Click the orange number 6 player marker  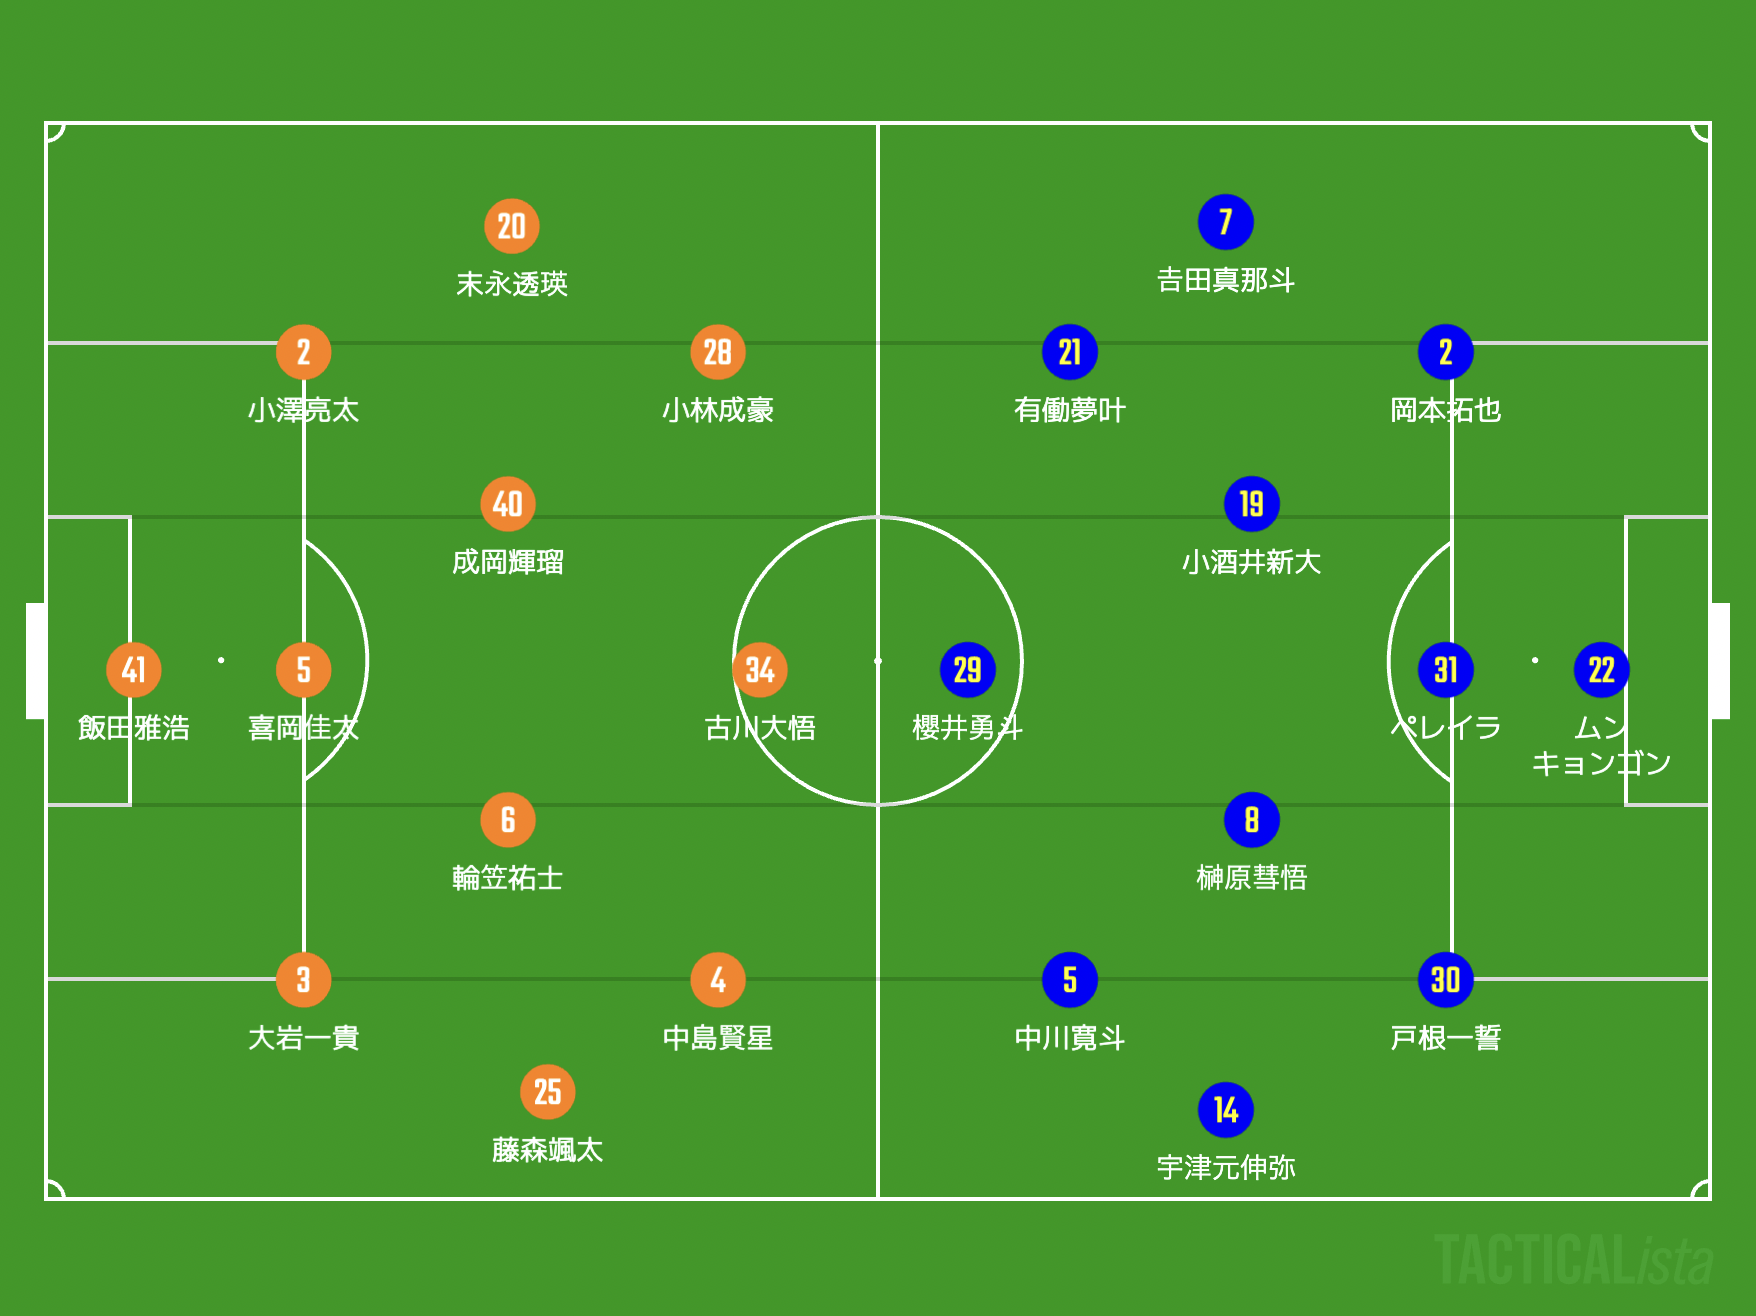(x=507, y=820)
